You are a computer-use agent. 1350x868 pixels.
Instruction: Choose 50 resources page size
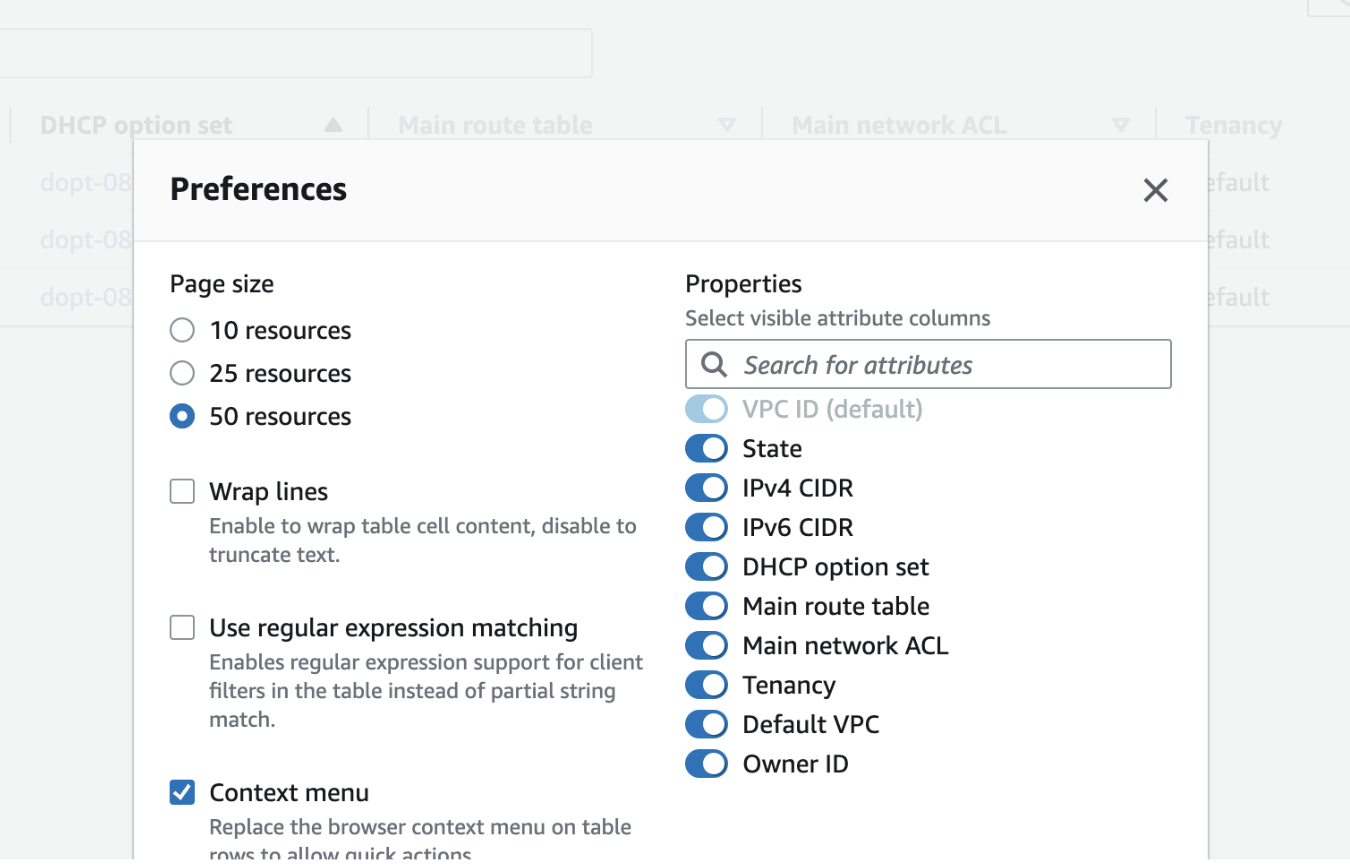click(x=182, y=416)
